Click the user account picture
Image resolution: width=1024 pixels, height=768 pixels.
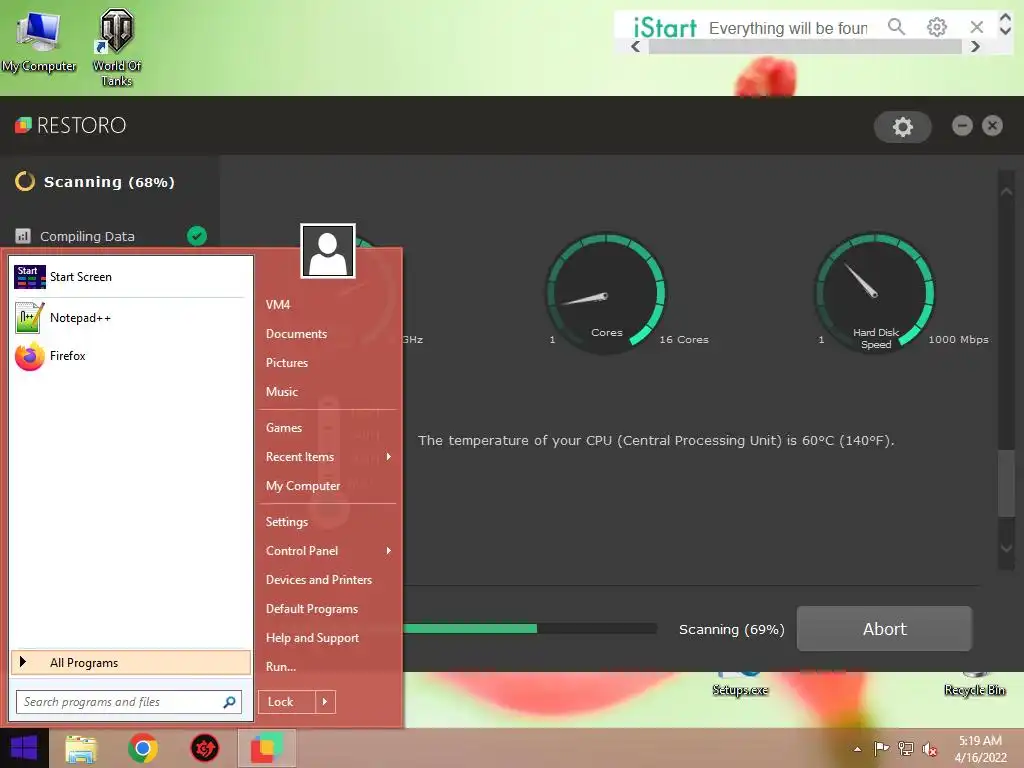click(328, 251)
